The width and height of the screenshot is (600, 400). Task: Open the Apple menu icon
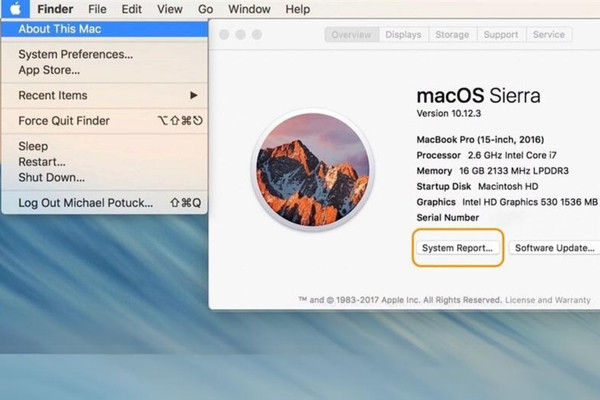[x=15, y=9]
